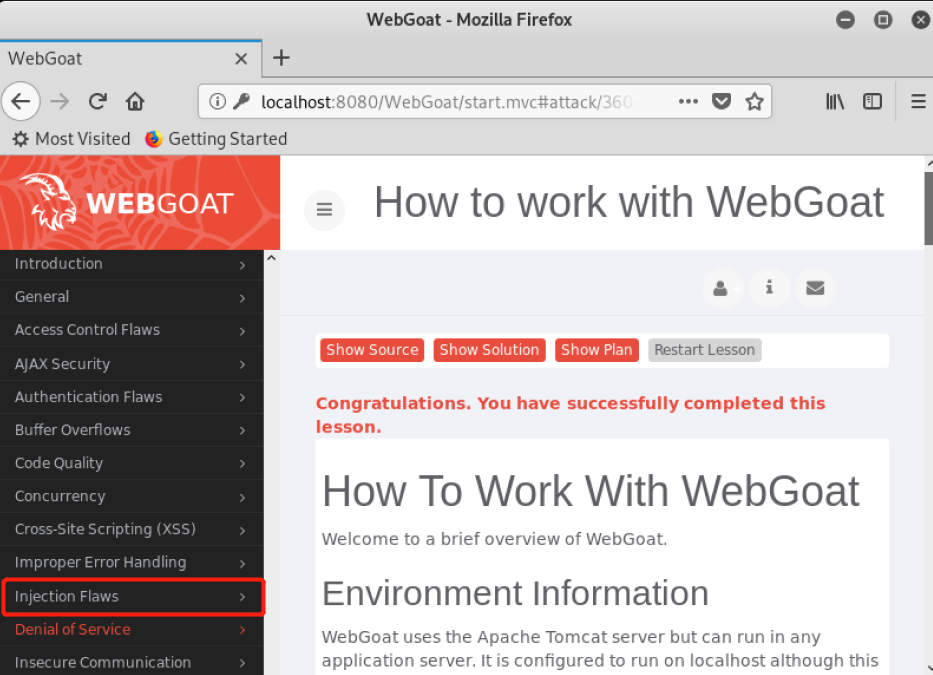The width and height of the screenshot is (933, 675).
Task: Open Code Quality category
Action: [x=132, y=463]
